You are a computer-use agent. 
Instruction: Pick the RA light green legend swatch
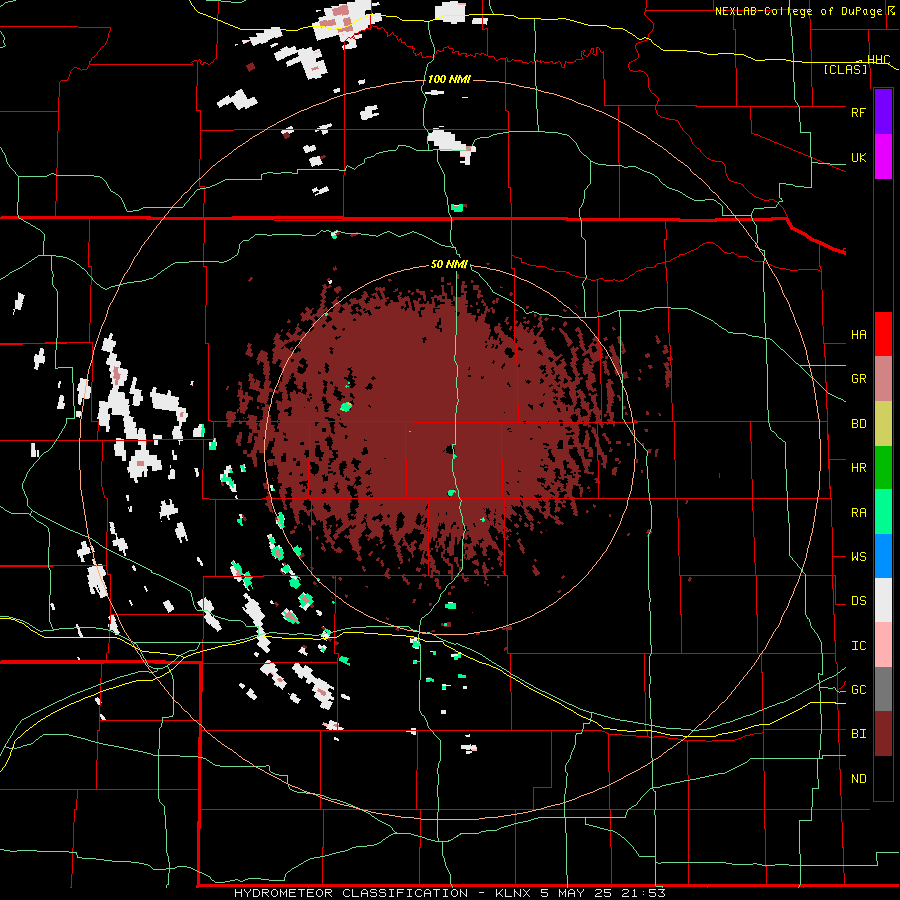[x=883, y=512]
